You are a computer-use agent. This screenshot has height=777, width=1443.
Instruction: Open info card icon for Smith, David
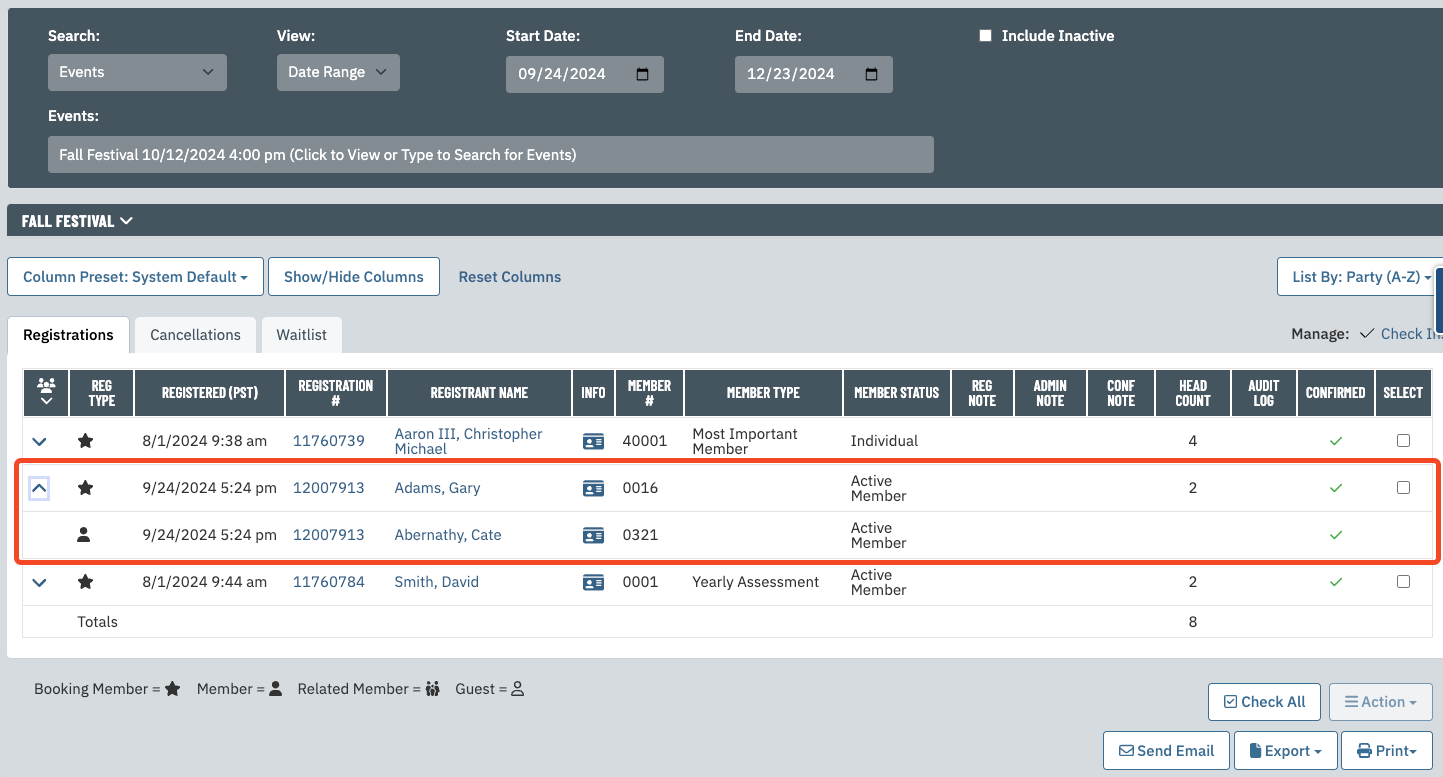(x=593, y=582)
